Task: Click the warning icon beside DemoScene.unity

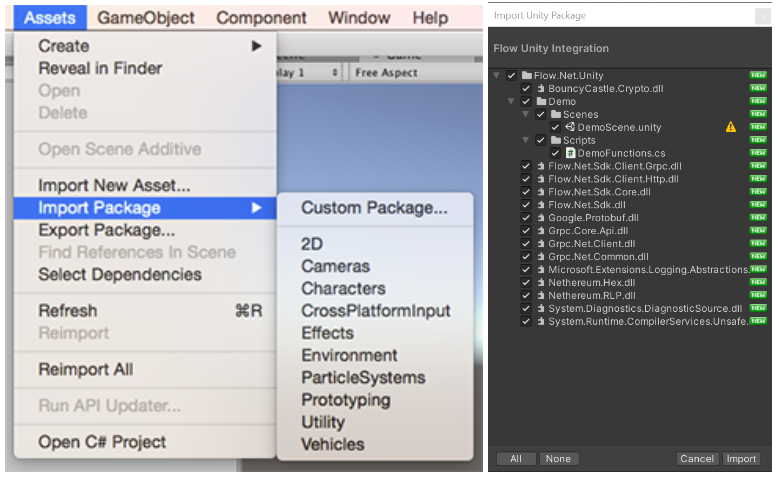Action: [731, 127]
